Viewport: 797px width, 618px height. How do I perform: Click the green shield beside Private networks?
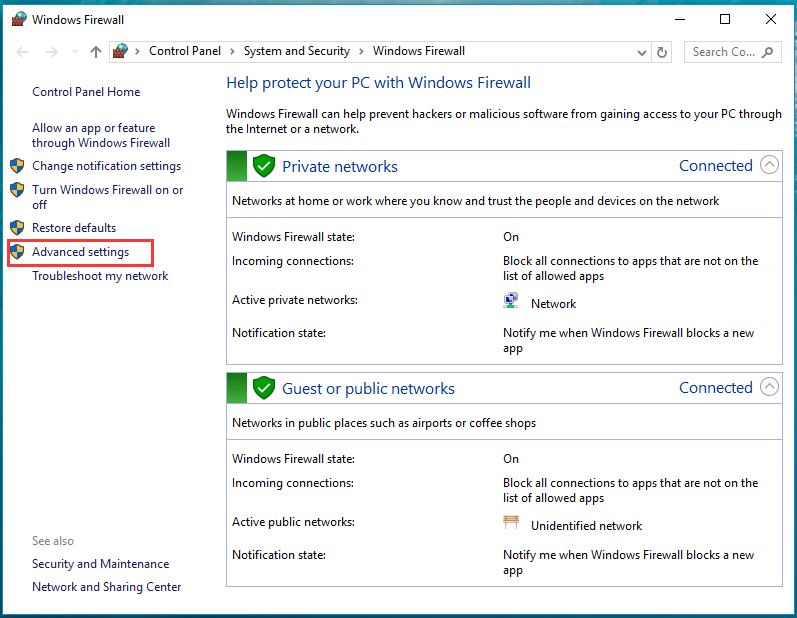coord(264,166)
